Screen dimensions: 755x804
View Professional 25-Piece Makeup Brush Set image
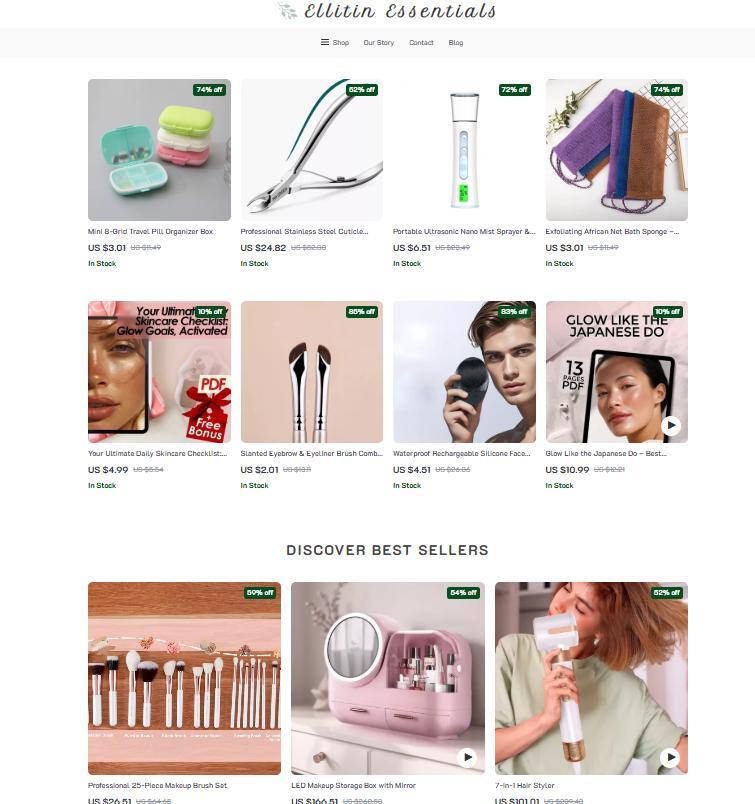pos(184,678)
